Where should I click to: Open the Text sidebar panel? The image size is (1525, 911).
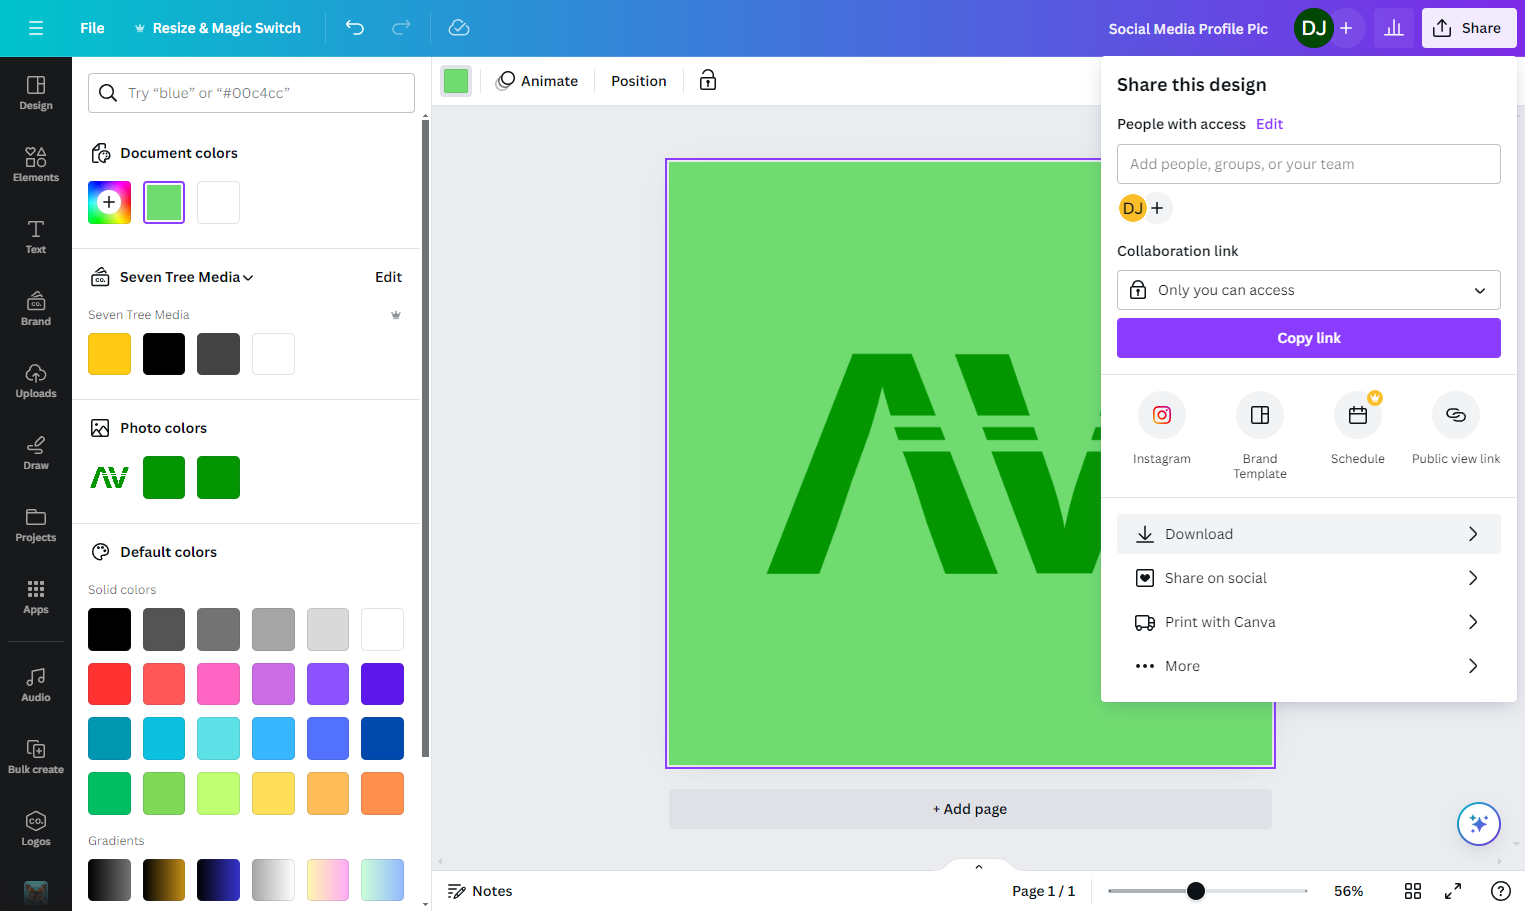click(36, 236)
